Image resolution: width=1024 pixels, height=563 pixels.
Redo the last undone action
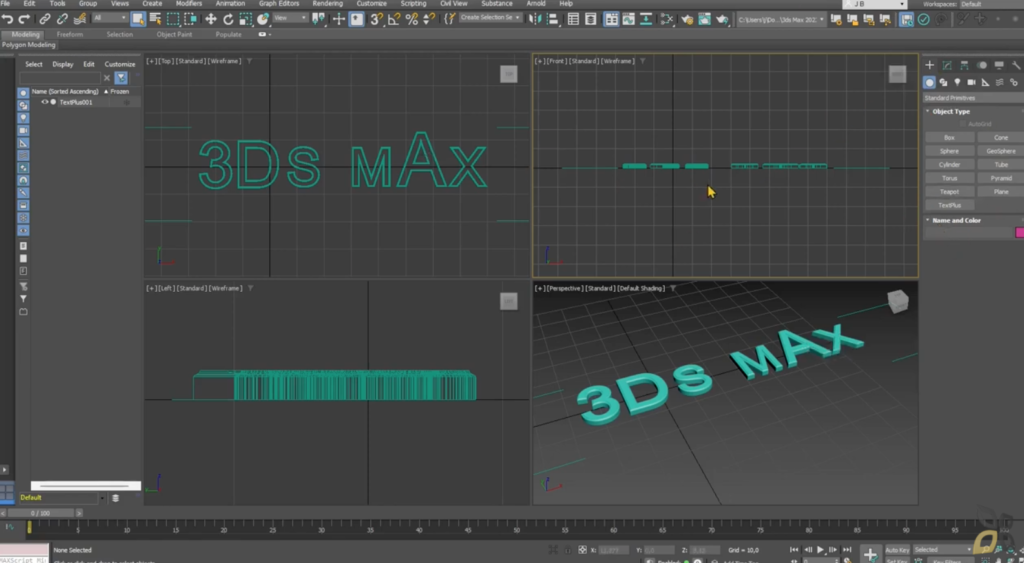[x=24, y=19]
